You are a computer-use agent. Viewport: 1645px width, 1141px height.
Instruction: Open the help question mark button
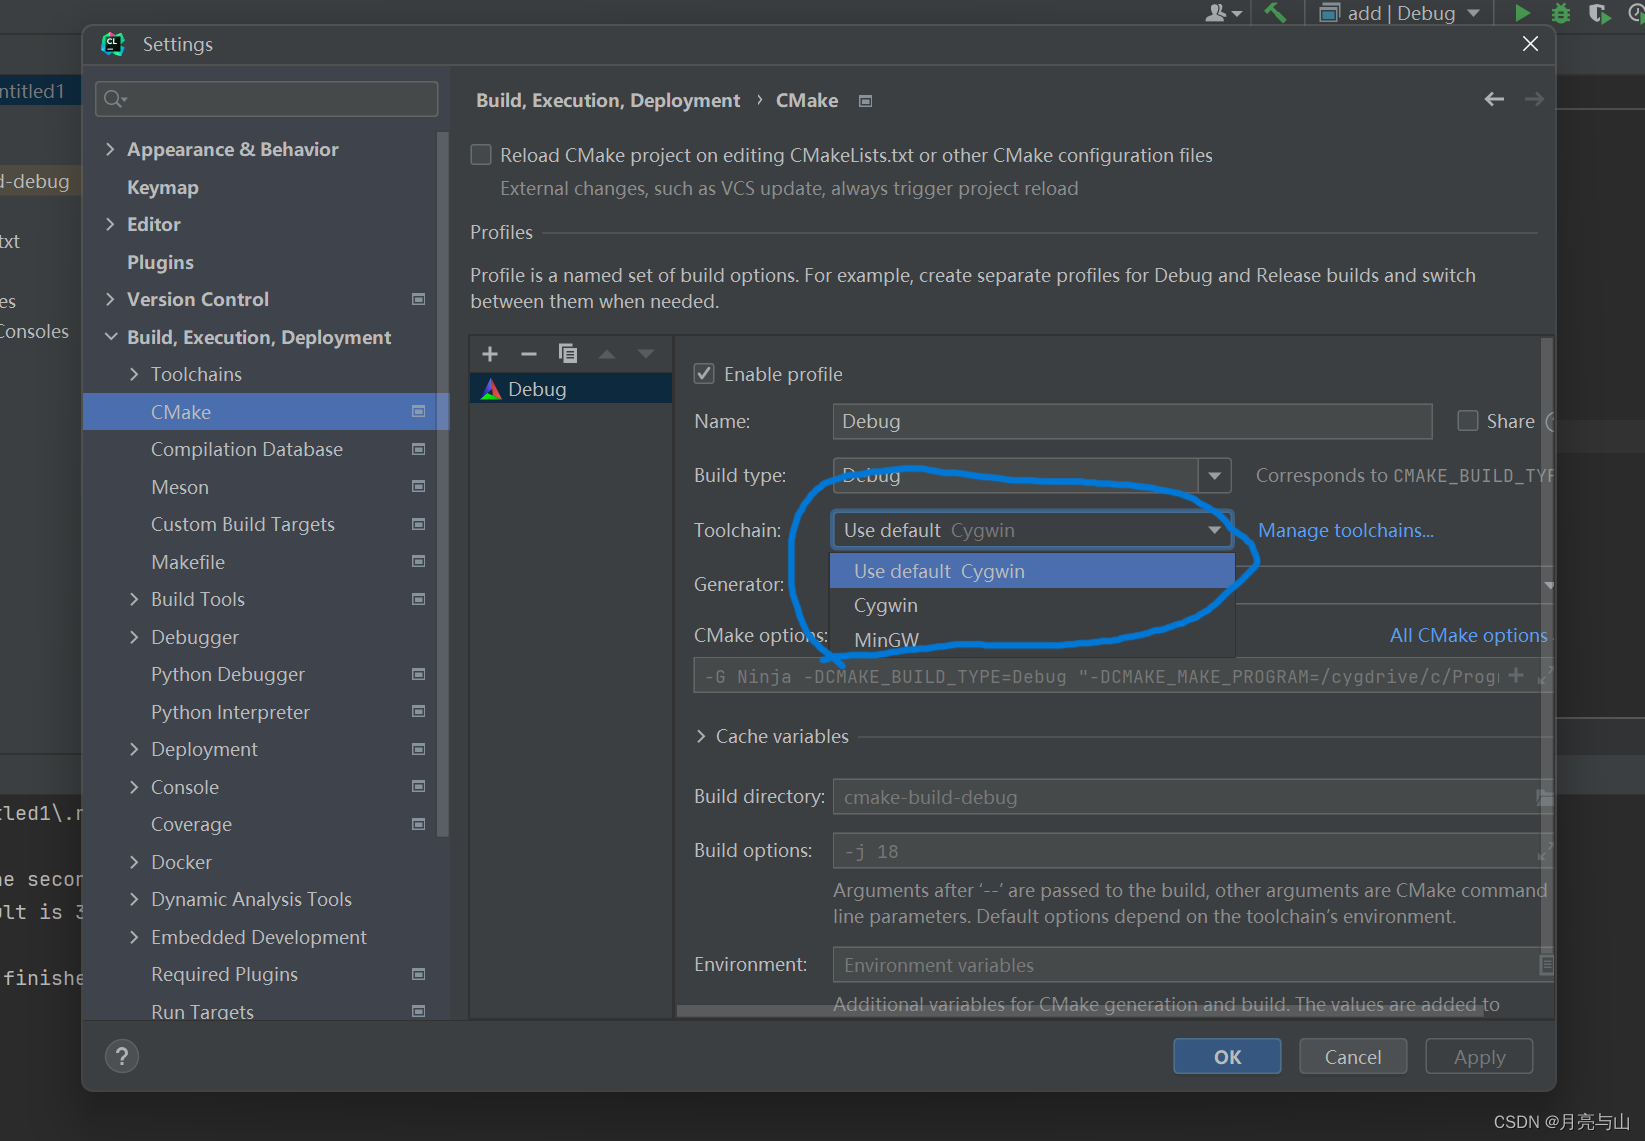tap(122, 1056)
